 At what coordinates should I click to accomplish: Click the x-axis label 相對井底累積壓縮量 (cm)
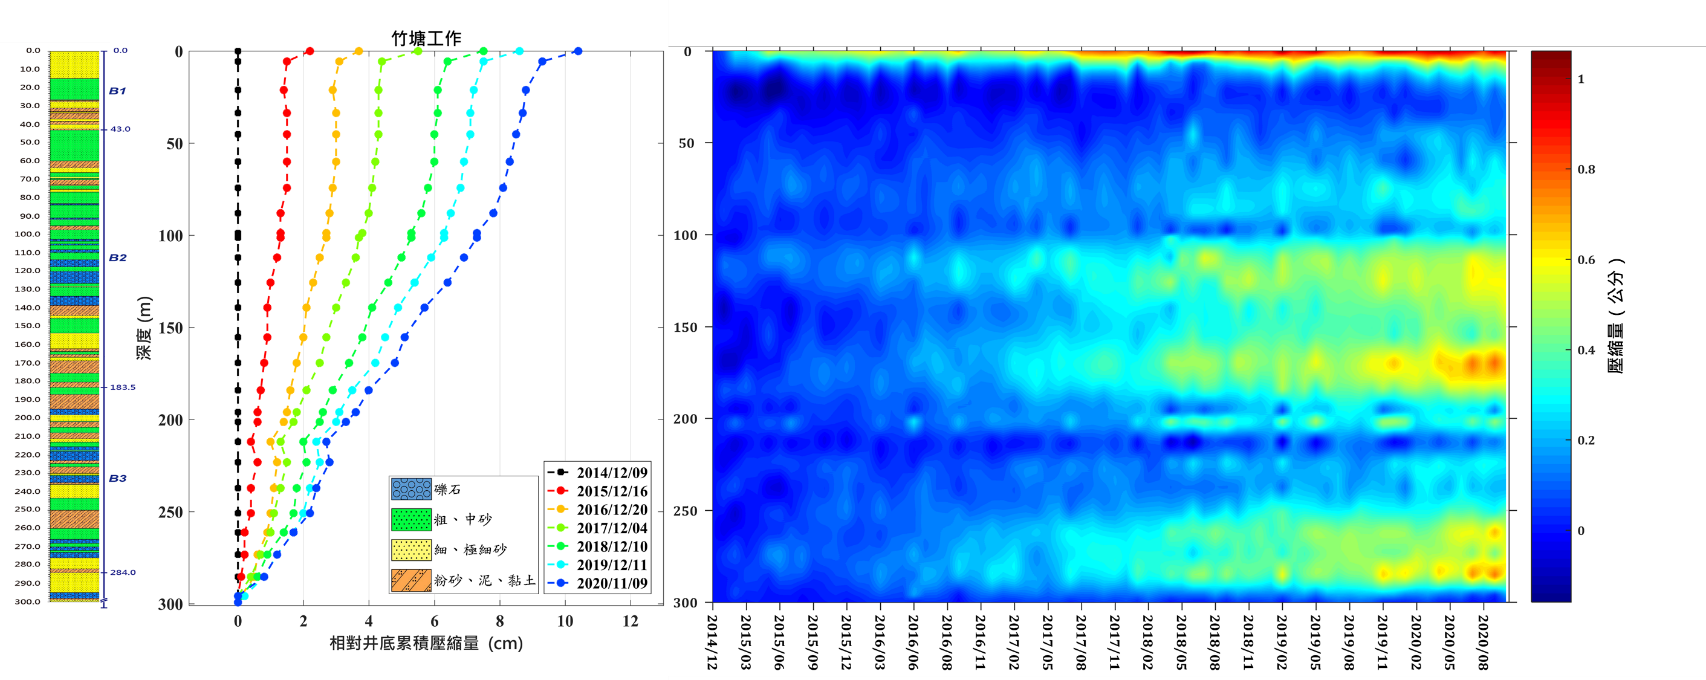click(426, 643)
